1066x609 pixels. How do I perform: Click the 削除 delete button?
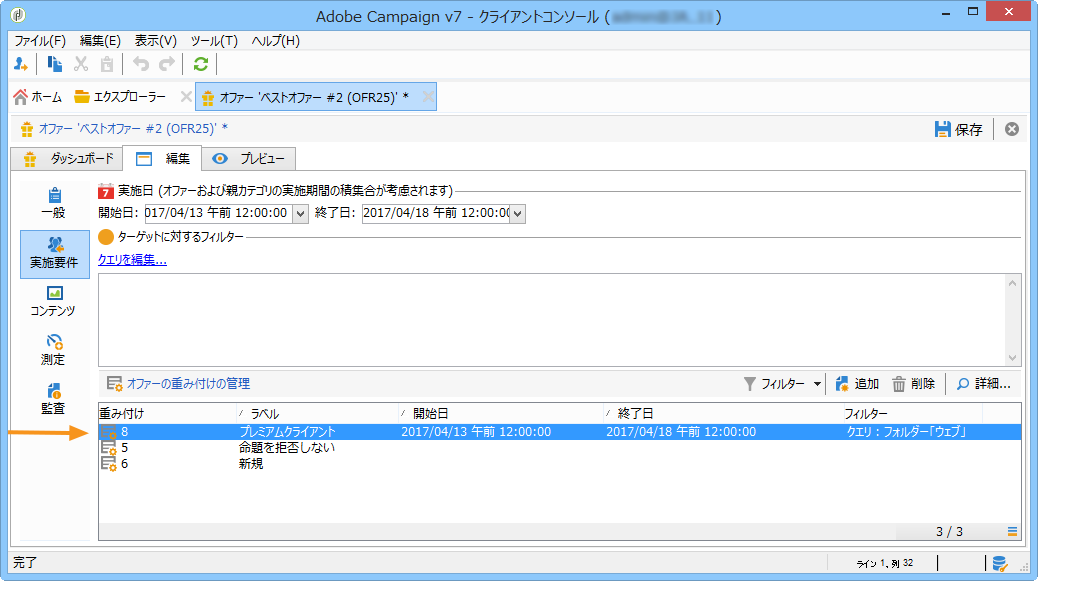913,384
